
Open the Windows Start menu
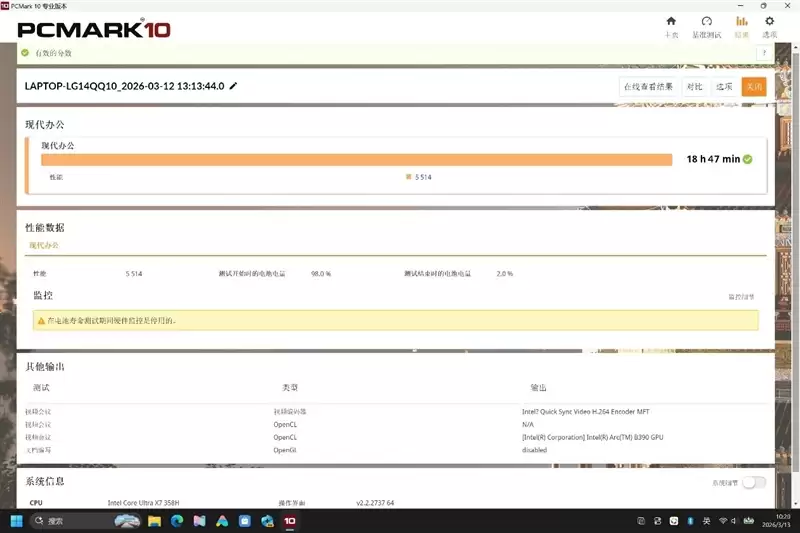(x=16, y=521)
